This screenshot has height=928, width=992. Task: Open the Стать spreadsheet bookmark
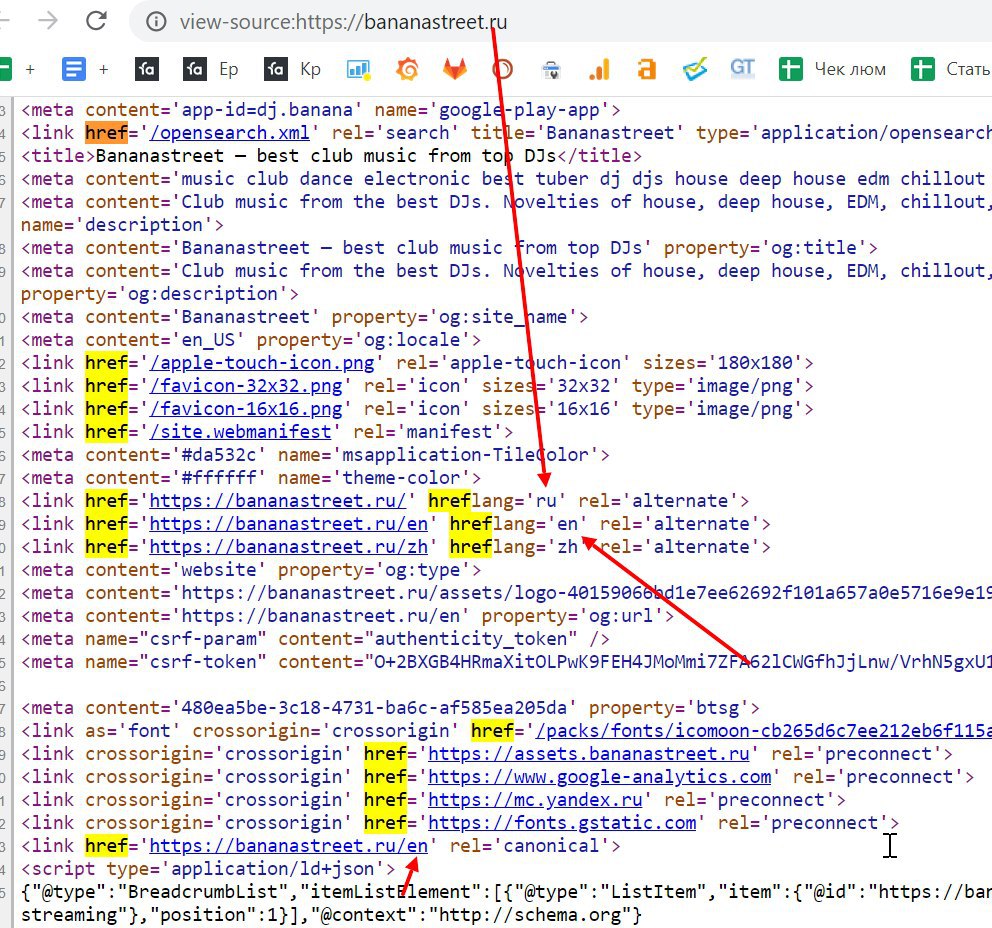pos(951,69)
